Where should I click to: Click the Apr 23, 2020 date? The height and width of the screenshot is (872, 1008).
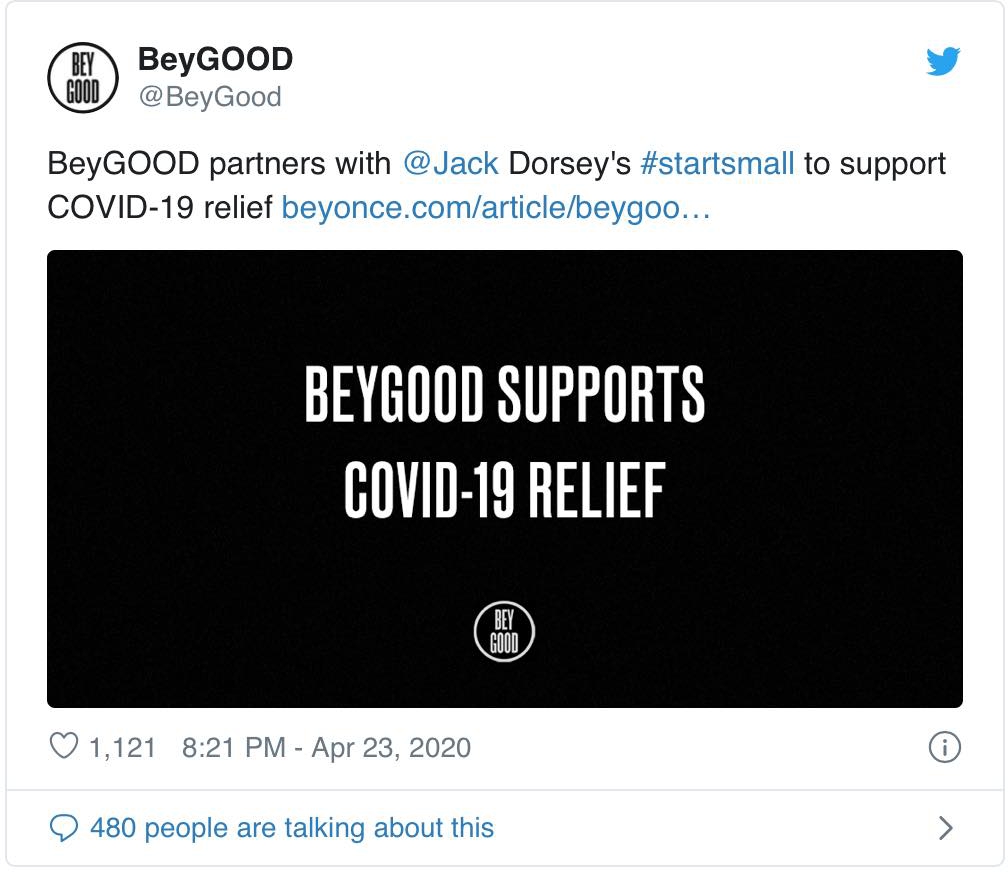pyautogui.click(x=392, y=748)
